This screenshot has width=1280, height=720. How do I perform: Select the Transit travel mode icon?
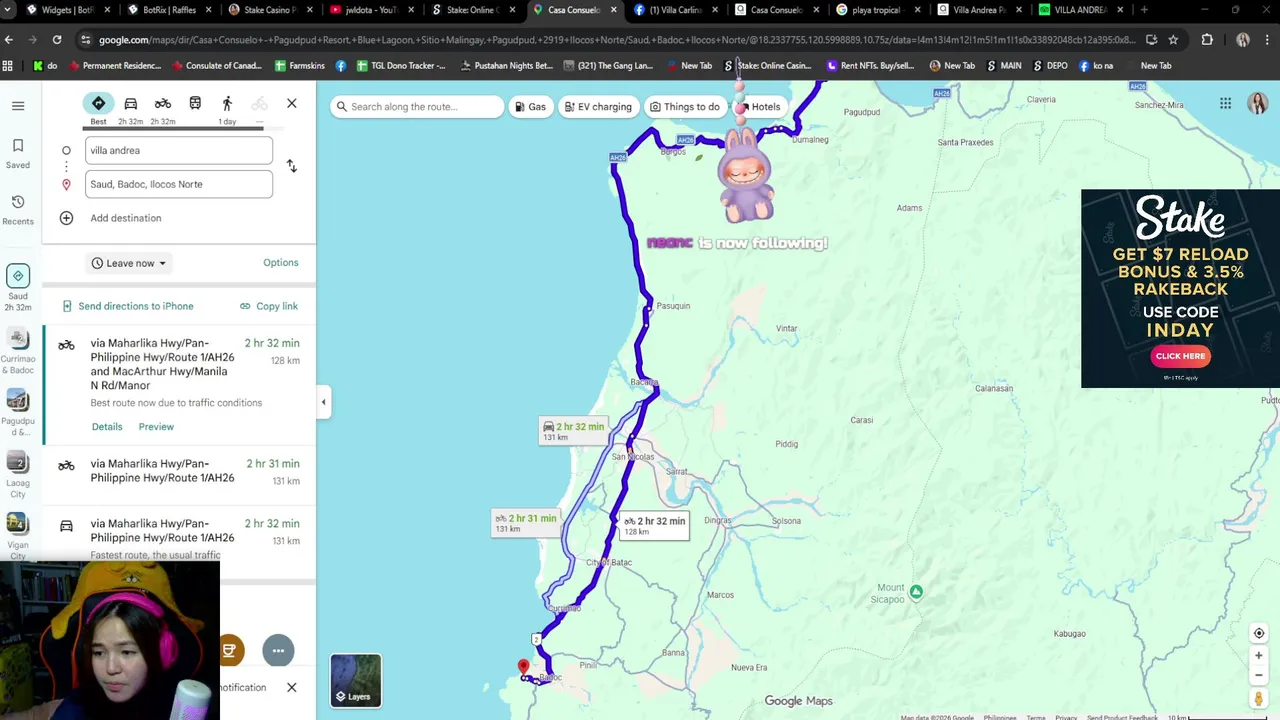click(195, 104)
